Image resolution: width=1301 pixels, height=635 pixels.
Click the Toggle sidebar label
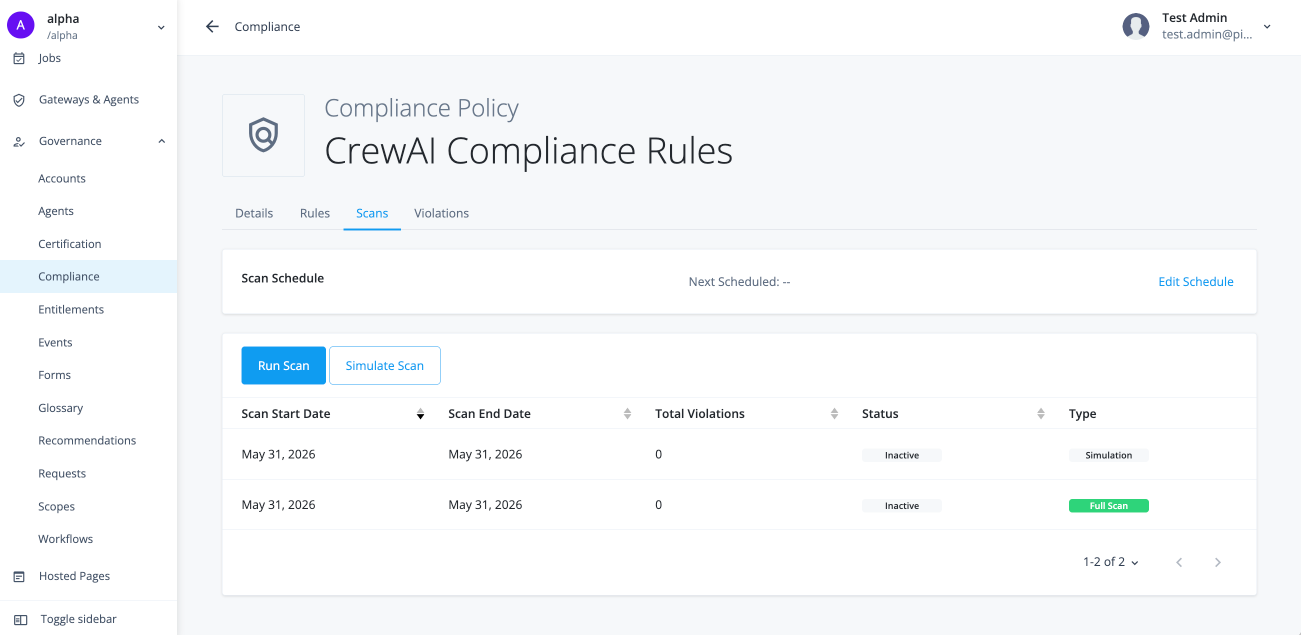click(x=78, y=620)
